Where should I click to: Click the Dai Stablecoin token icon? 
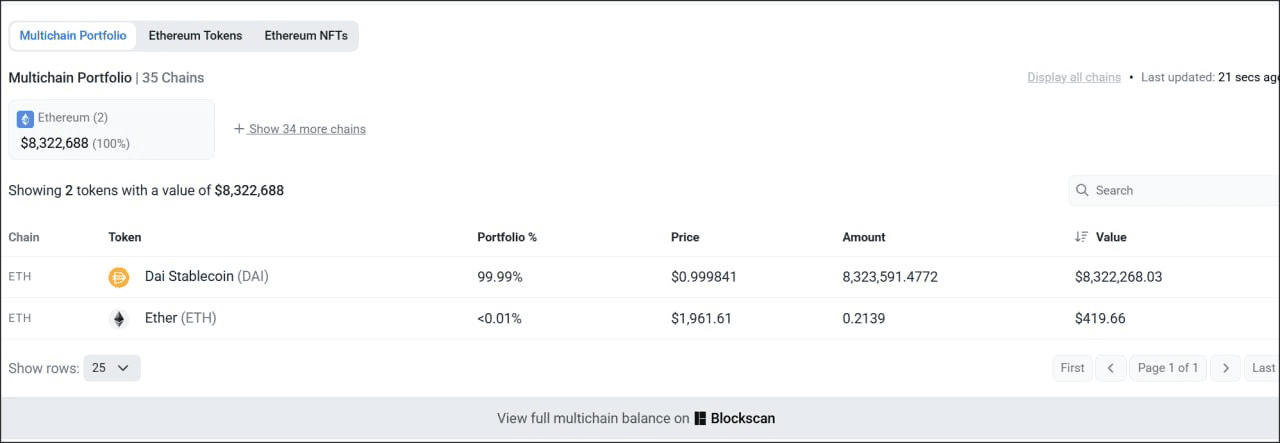click(x=119, y=277)
